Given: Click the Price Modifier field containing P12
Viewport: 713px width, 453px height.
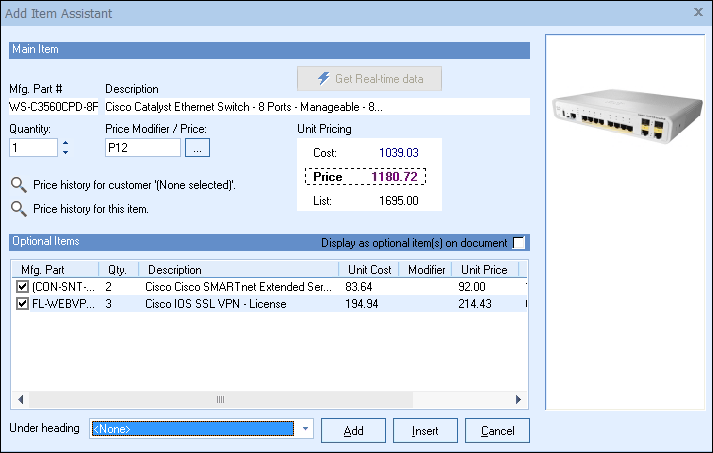Looking at the screenshot, I should (142, 148).
